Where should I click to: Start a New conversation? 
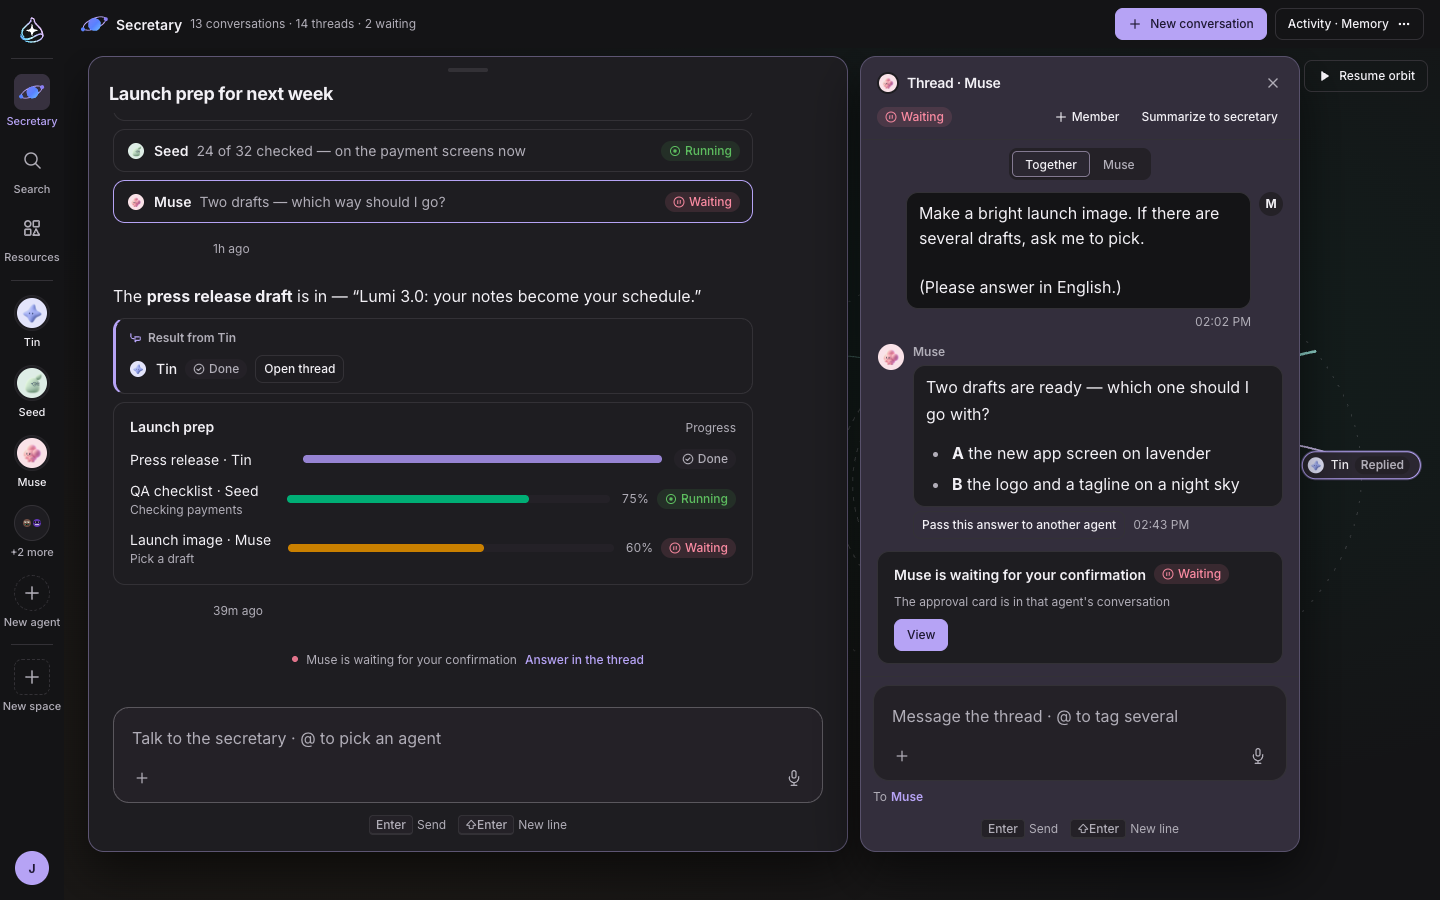1191,24
